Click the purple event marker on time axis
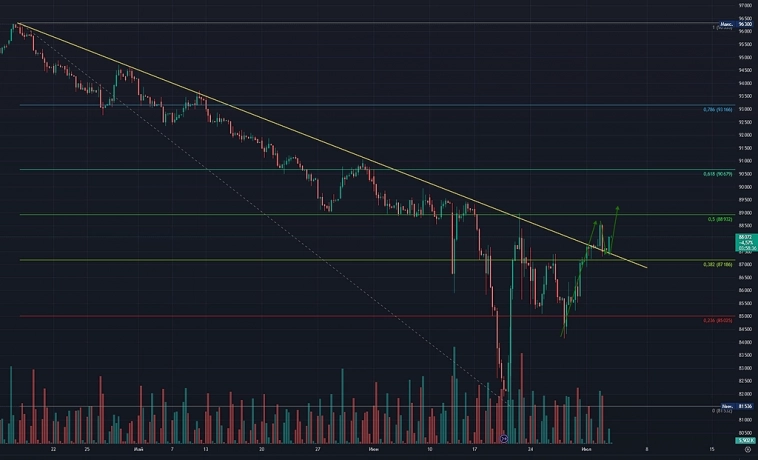The width and height of the screenshot is (758, 460). (504, 439)
